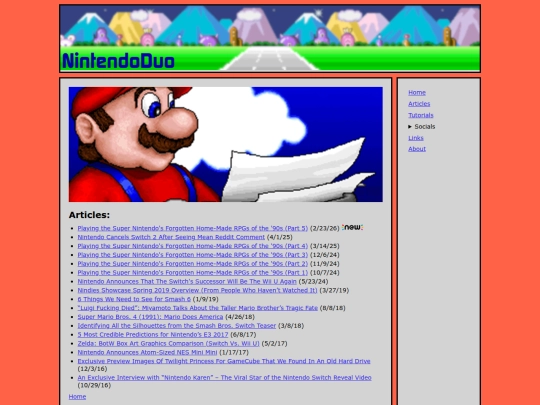This screenshot has width=540, height=405.
Task: Open Nindies Showcase Spring 2019 Overview article
Action: [x=197, y=291]
